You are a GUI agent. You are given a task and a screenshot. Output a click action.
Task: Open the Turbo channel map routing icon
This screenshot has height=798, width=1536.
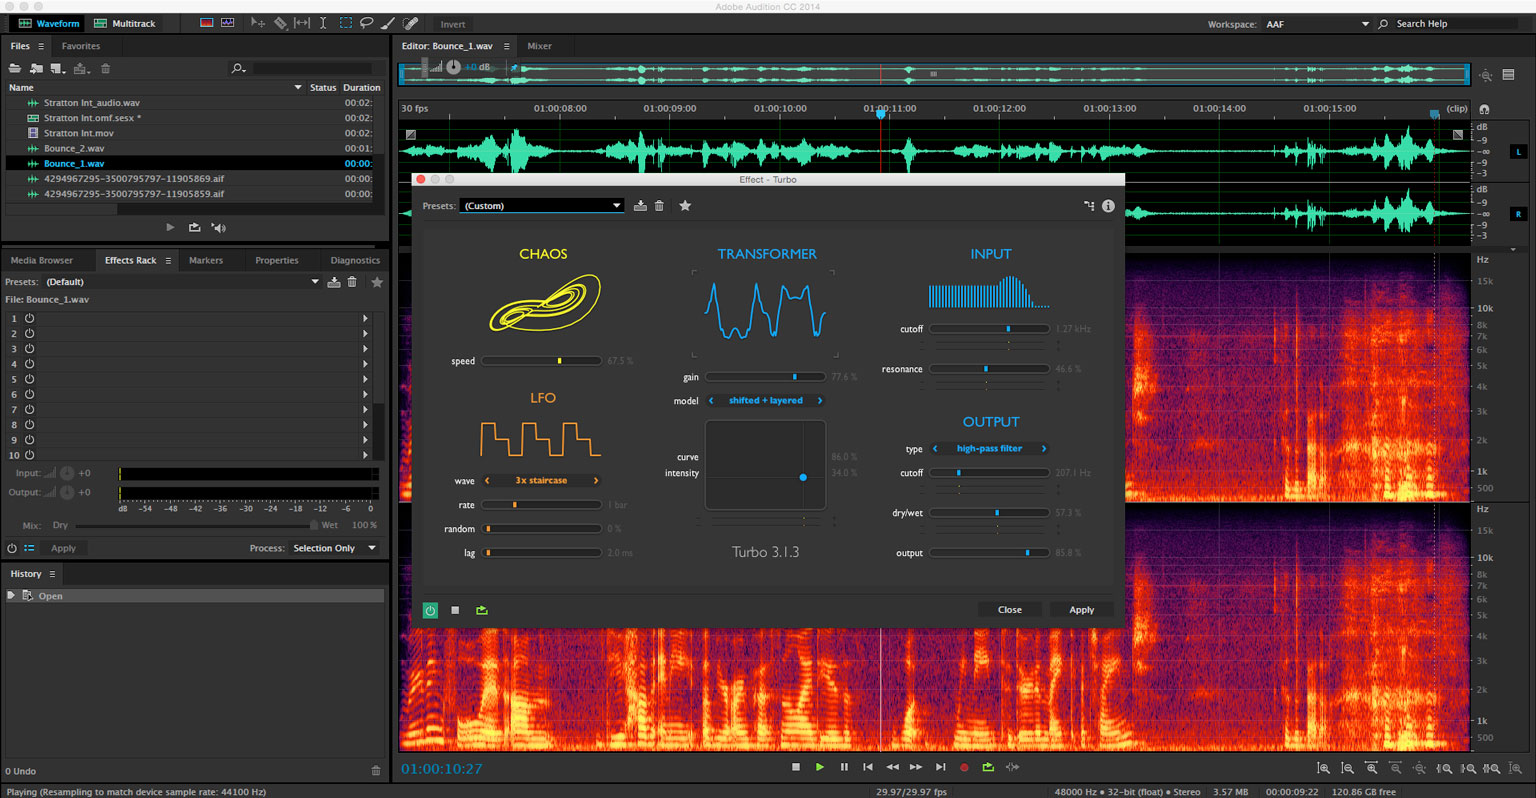tap(1089, 206)
